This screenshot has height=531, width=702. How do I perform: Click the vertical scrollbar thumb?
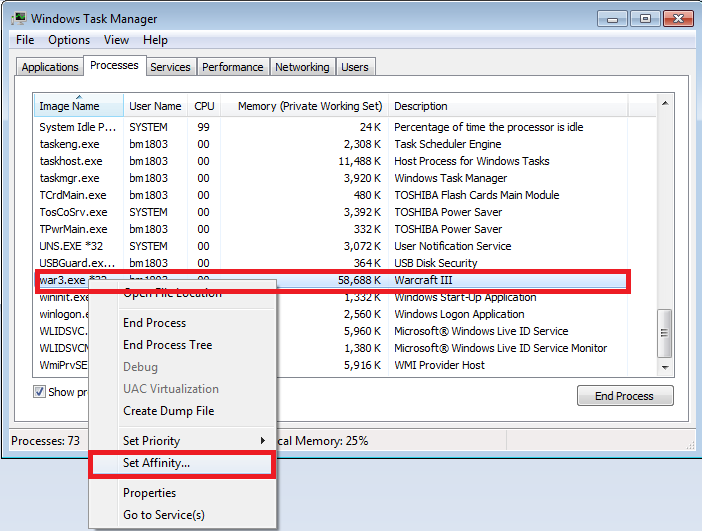[664, 333]
